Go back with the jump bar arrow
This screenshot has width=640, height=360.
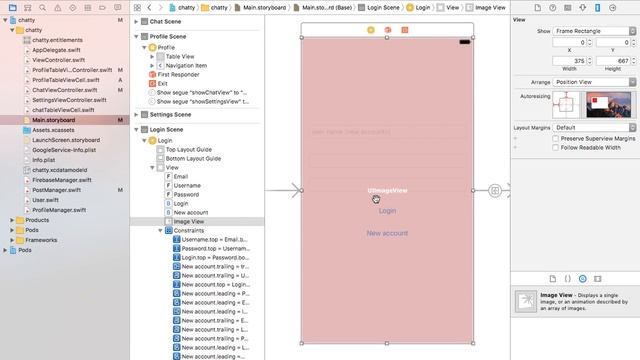[149, 7]
